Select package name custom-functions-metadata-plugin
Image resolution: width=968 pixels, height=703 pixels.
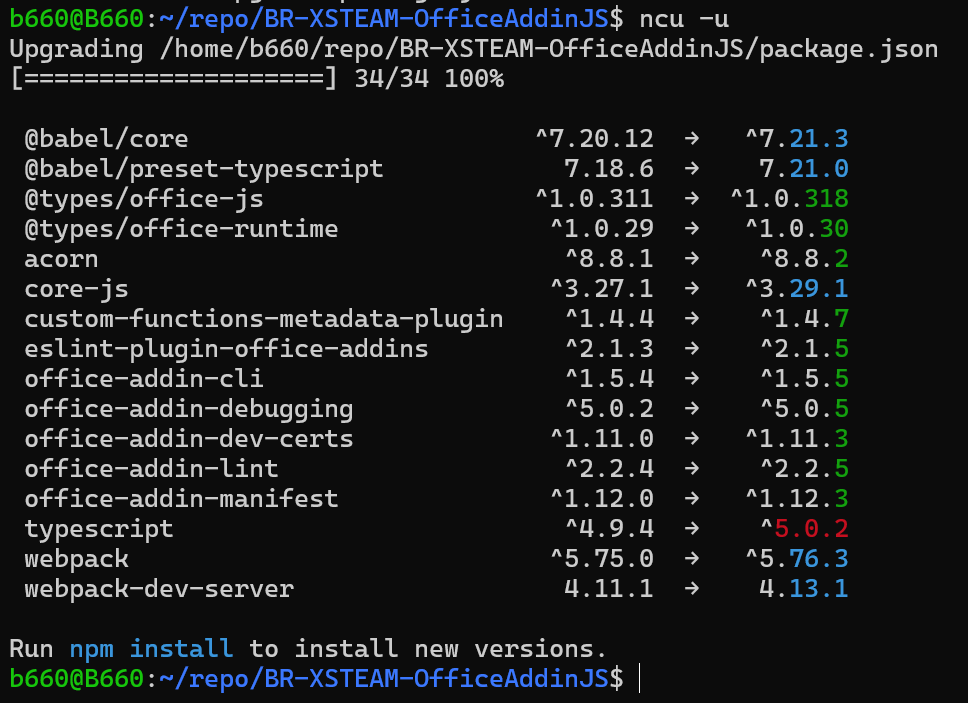click(264, 319)
